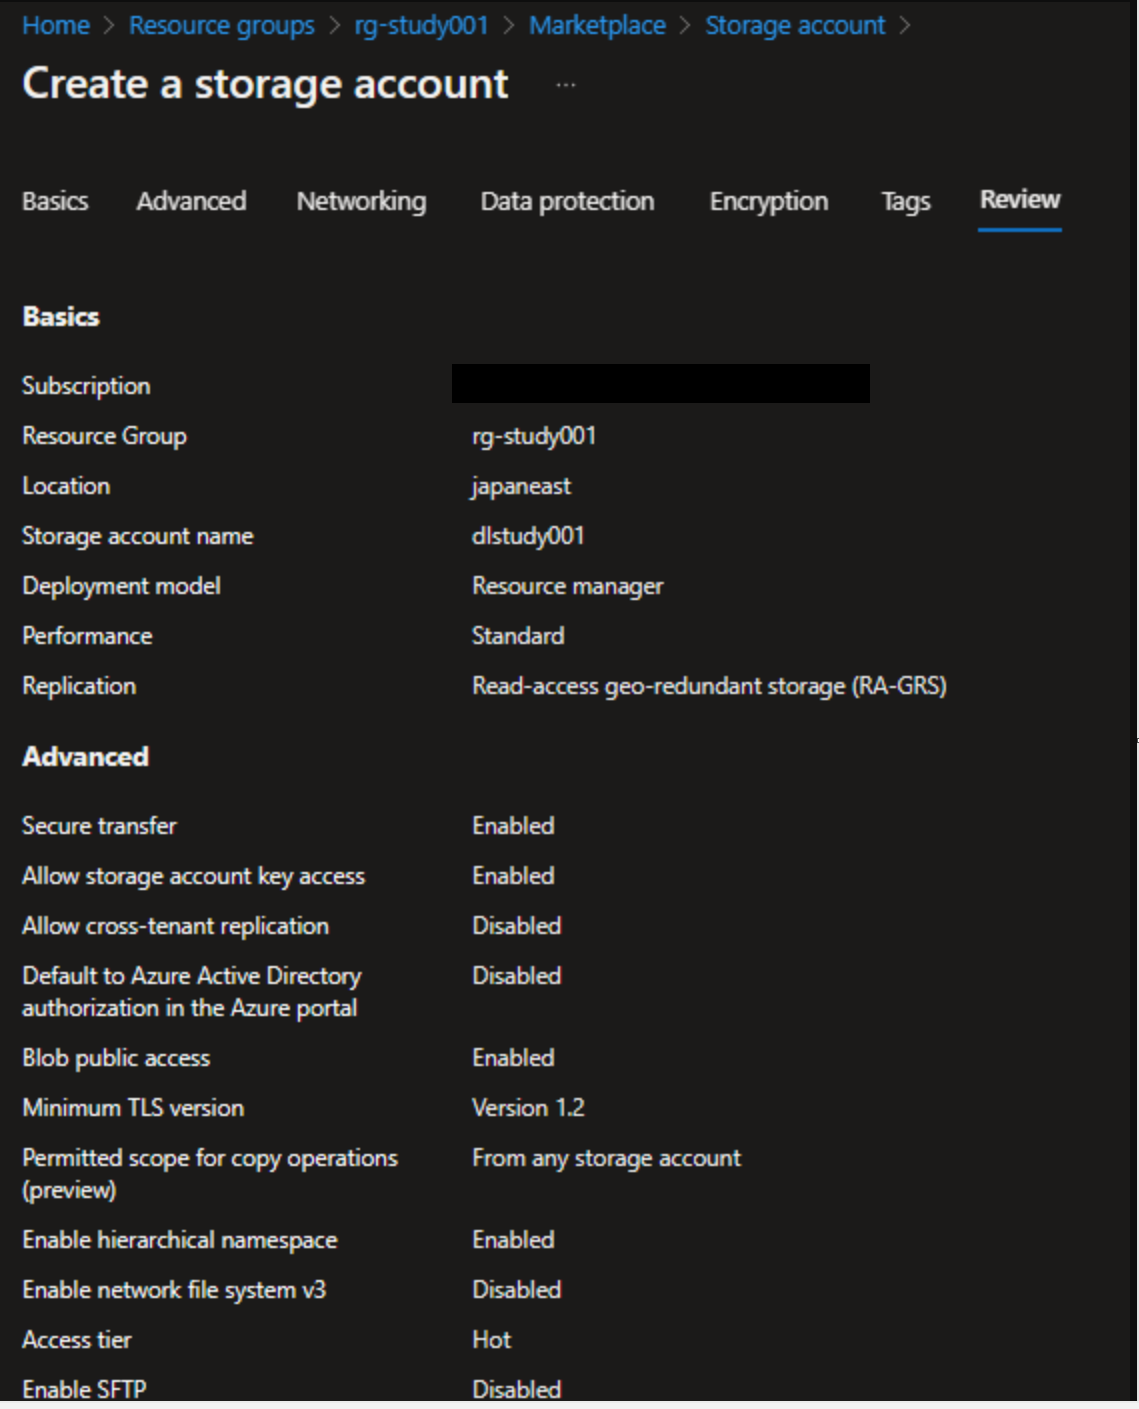Open Resource groups breadcrumb
The width and height of the screenshot is (1139, 1409).
pos(222,26)
